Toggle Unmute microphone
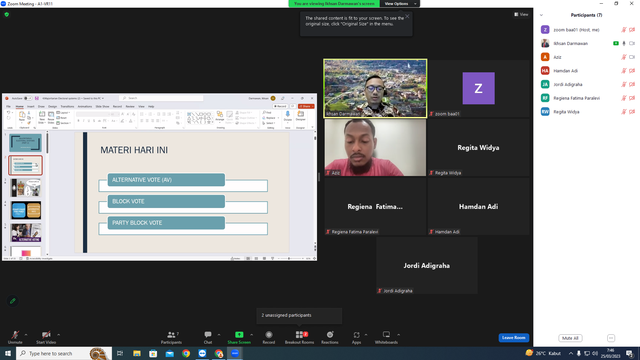The image size is (640, 360). point(15,337)
